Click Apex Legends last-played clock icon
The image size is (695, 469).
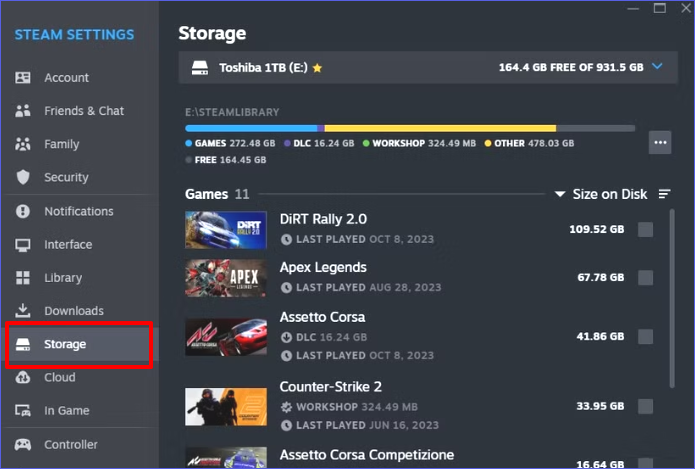[286, 288]
